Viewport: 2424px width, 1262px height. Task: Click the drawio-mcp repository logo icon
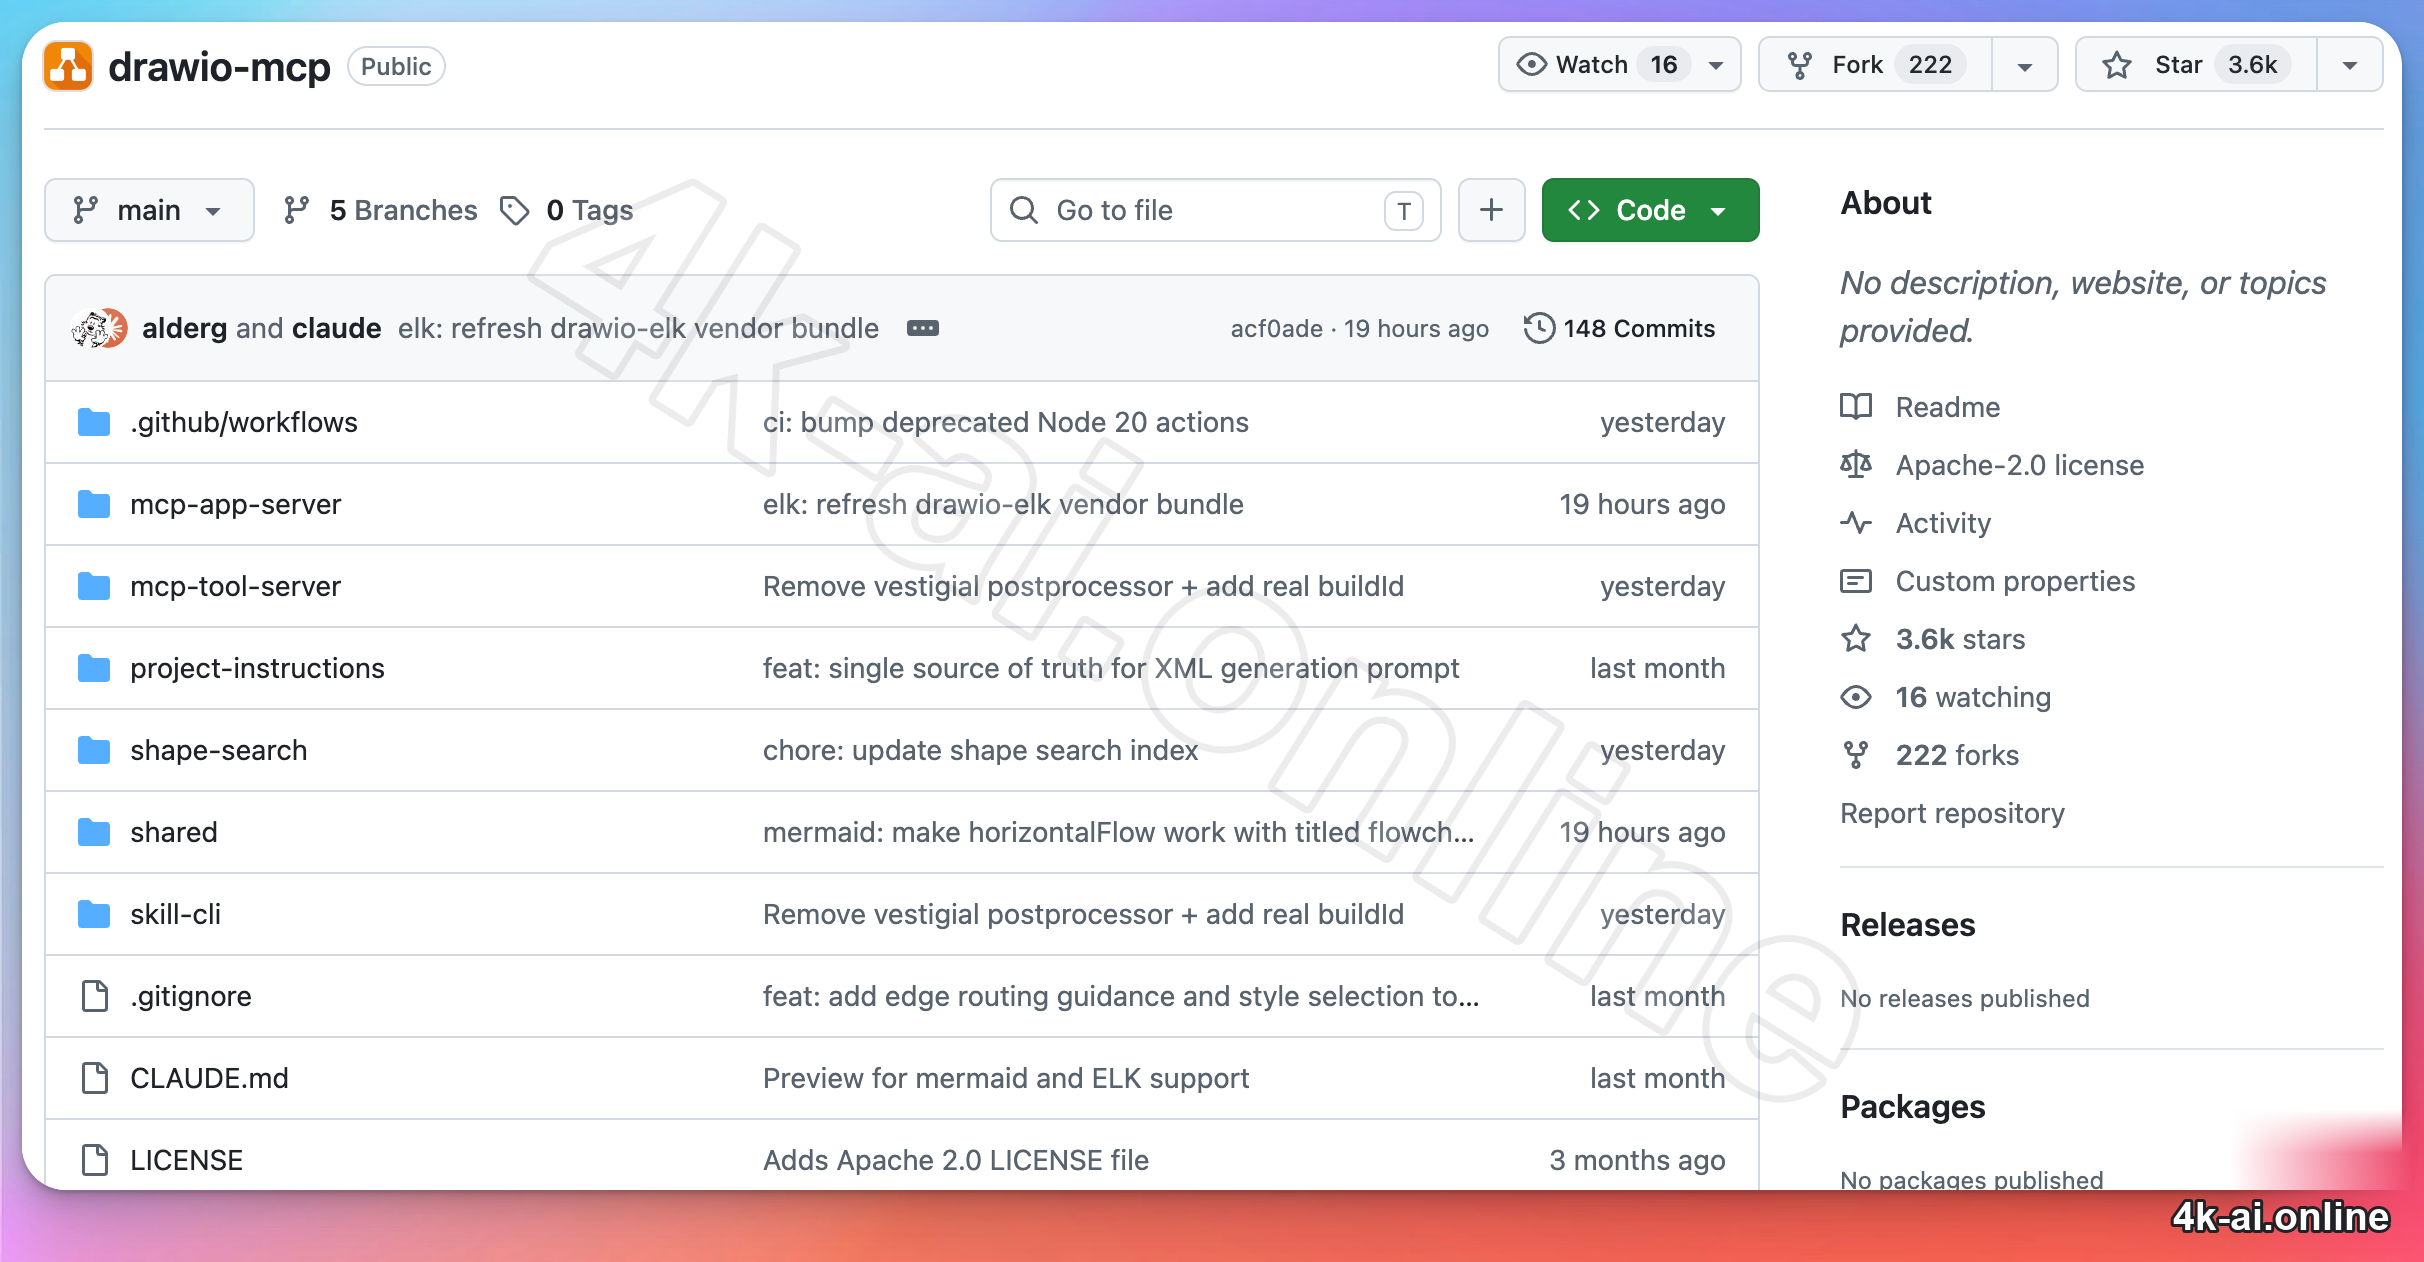[x=68, y=67]
